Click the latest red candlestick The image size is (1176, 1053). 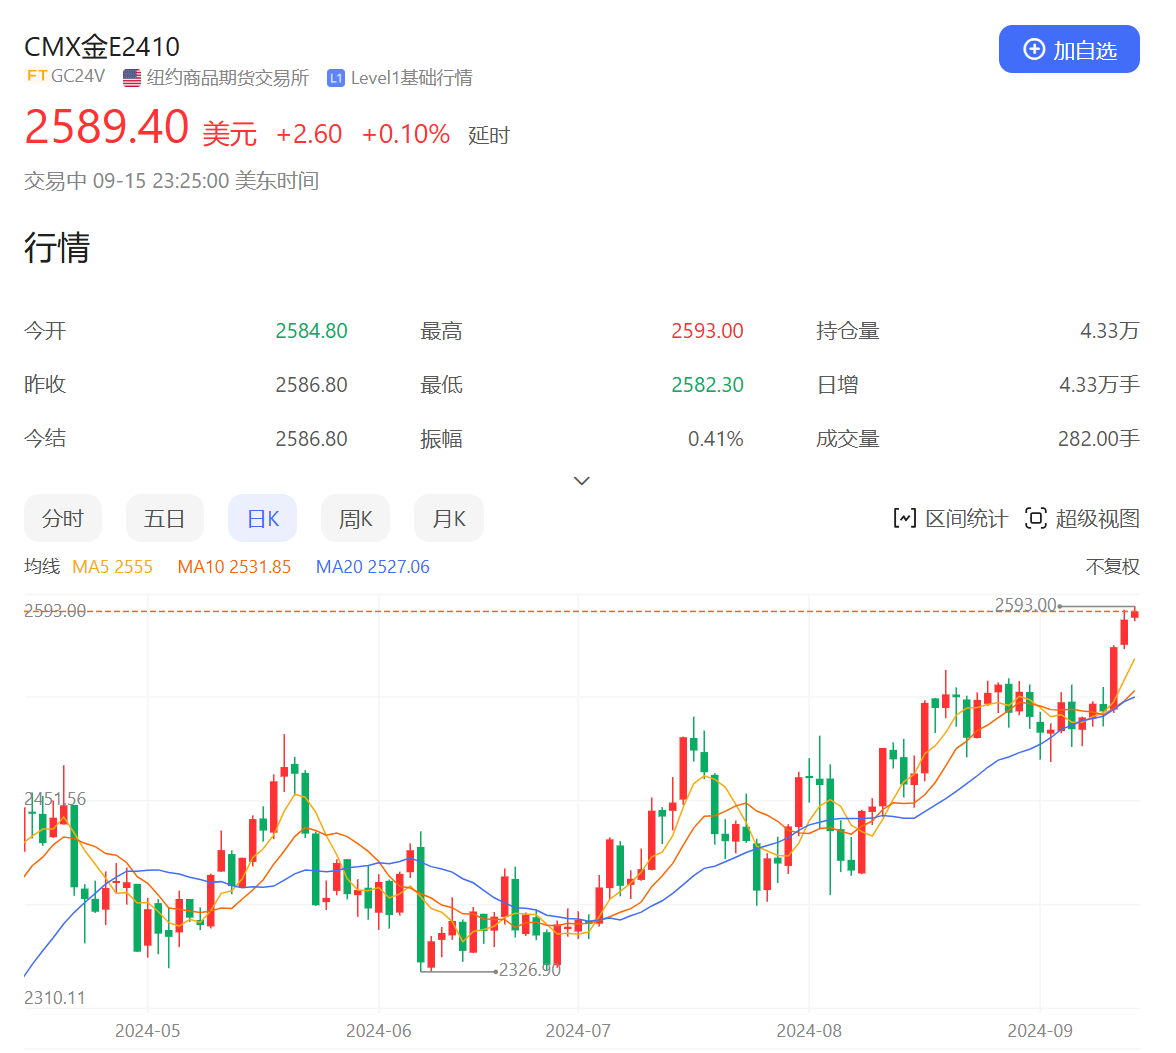(1135, 615)
